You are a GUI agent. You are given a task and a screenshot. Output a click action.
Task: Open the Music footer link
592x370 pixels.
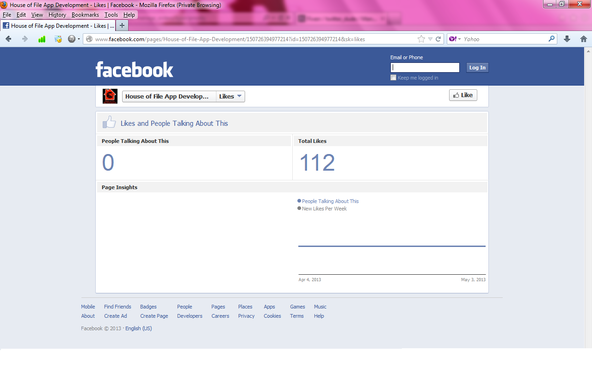pyautogui.click(x=320, y=307)
